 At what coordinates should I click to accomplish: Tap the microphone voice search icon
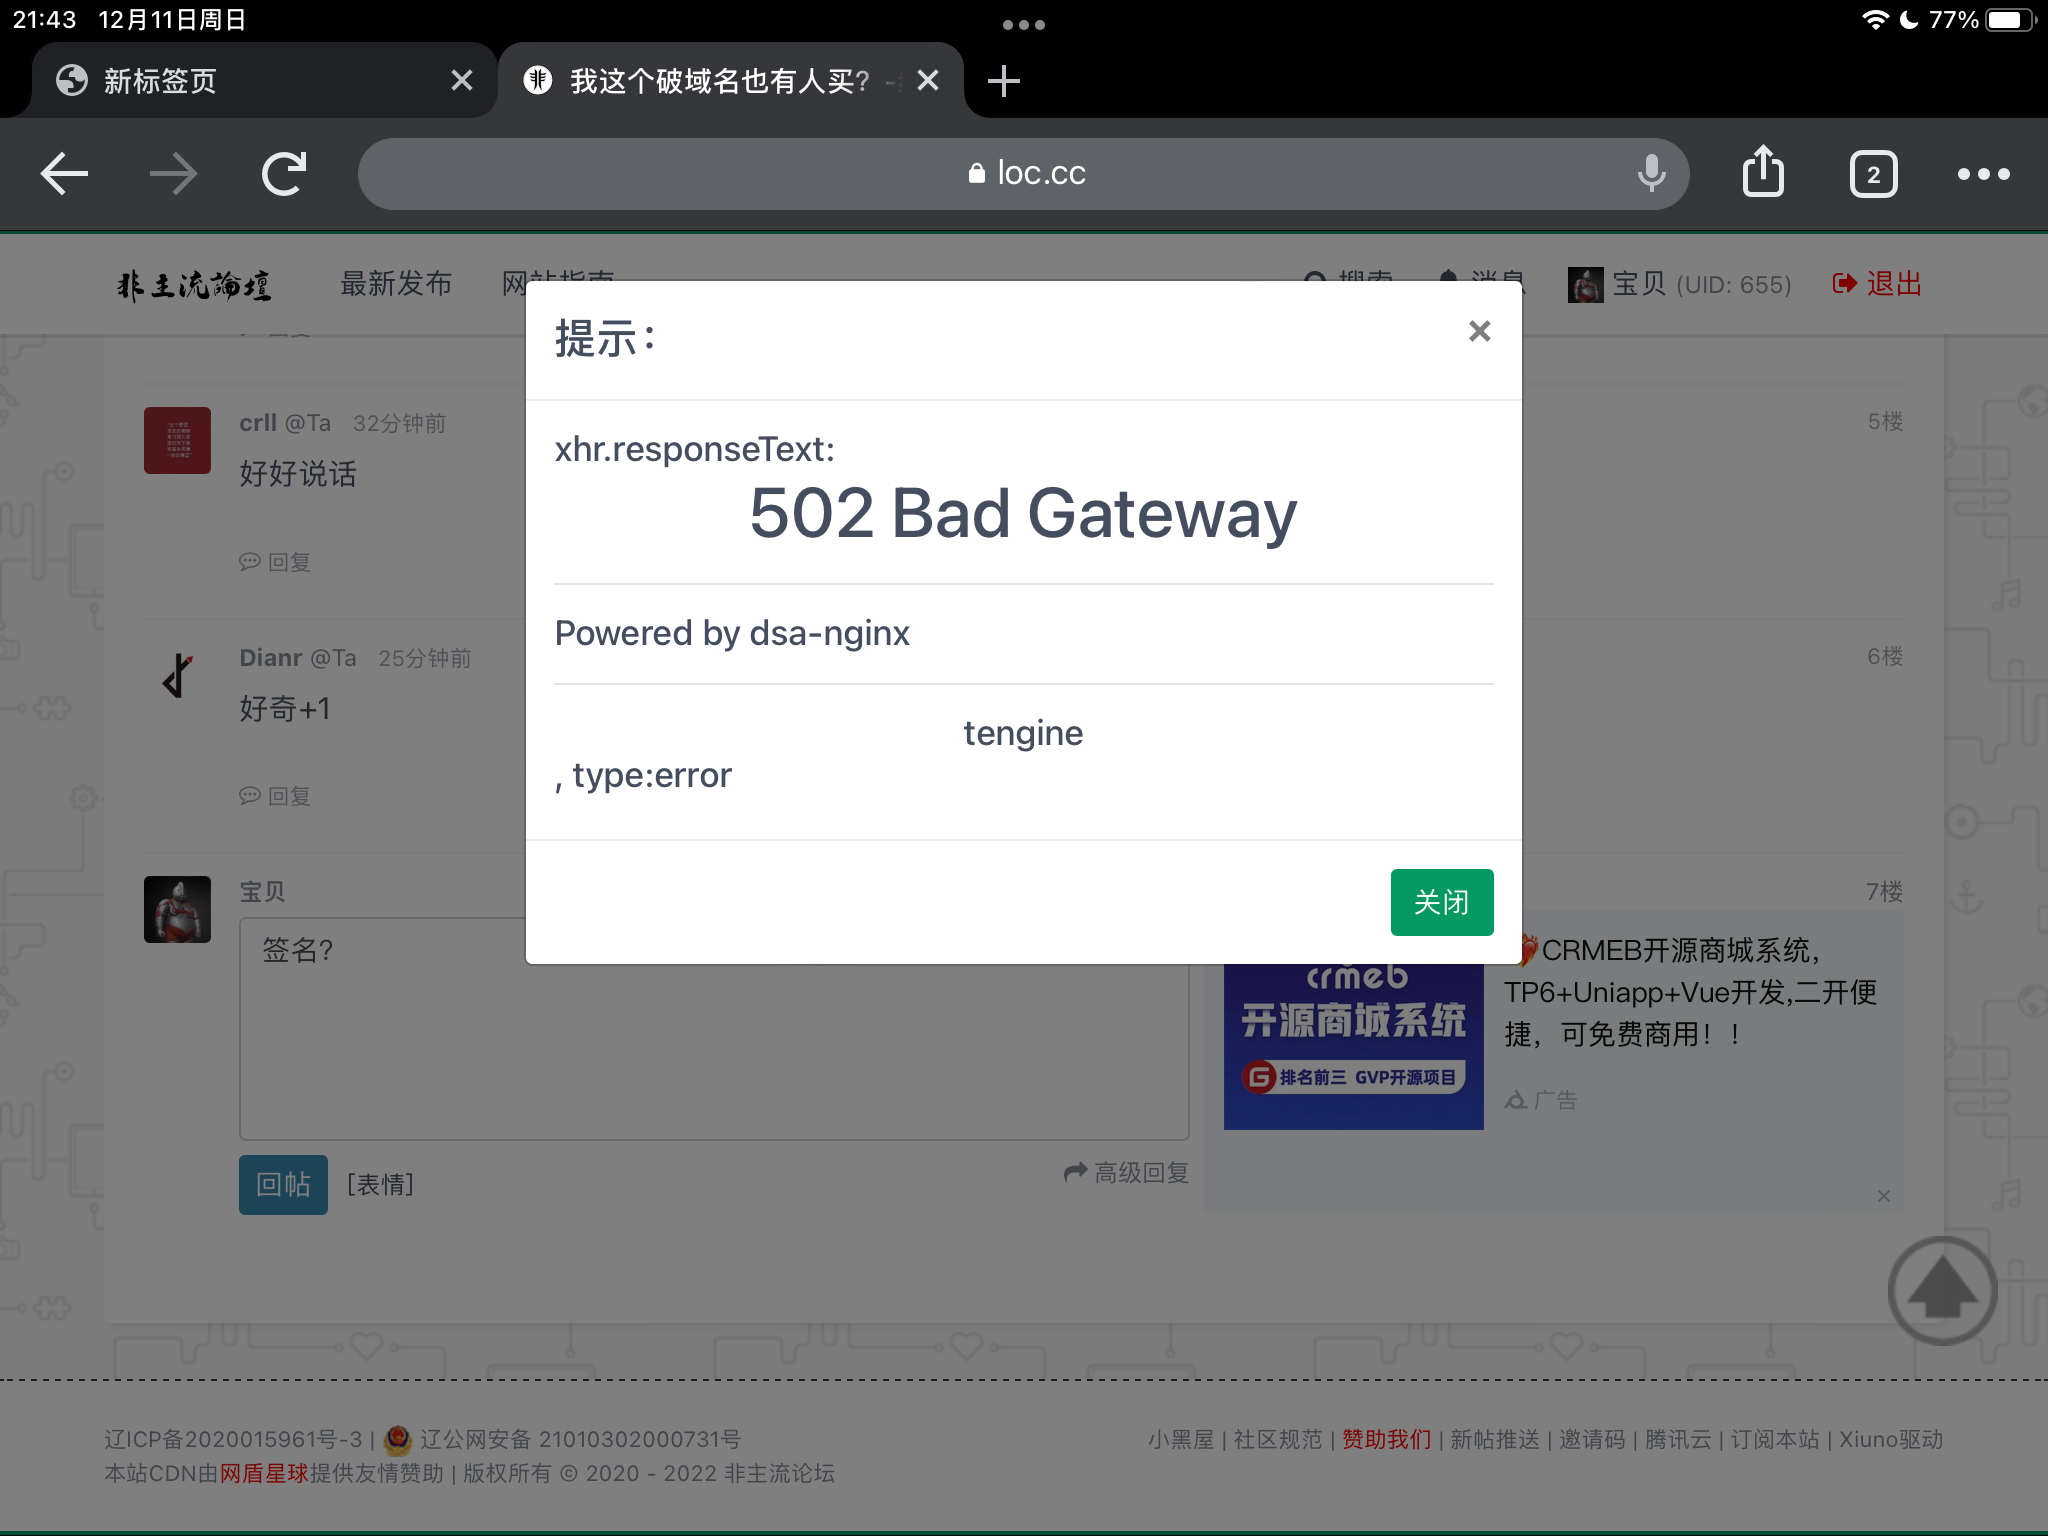1651,174
